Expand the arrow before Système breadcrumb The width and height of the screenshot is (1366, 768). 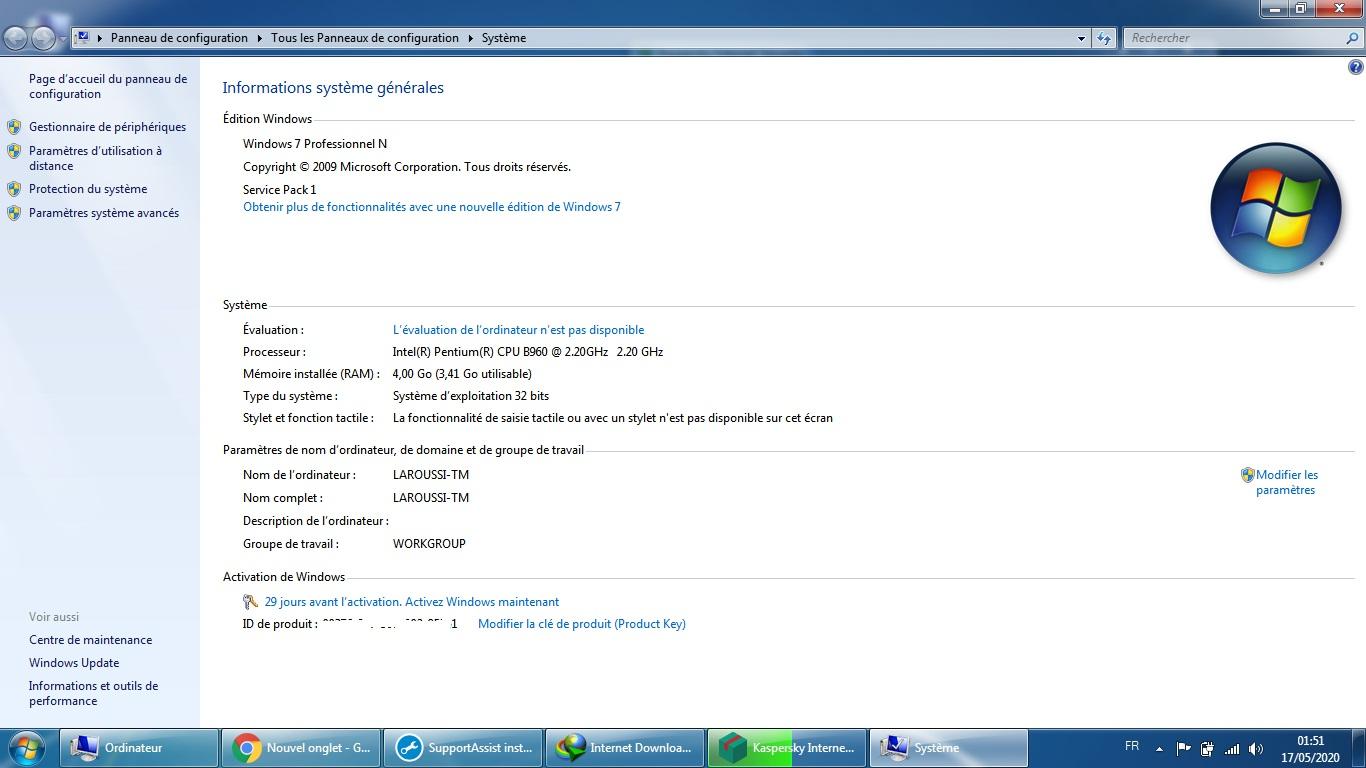coord(470,38)
